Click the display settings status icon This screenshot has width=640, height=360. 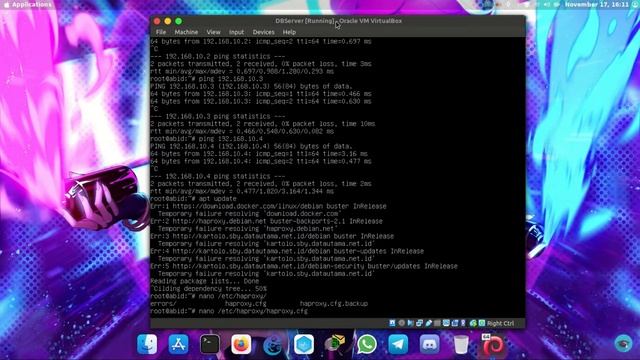[446, 323]
